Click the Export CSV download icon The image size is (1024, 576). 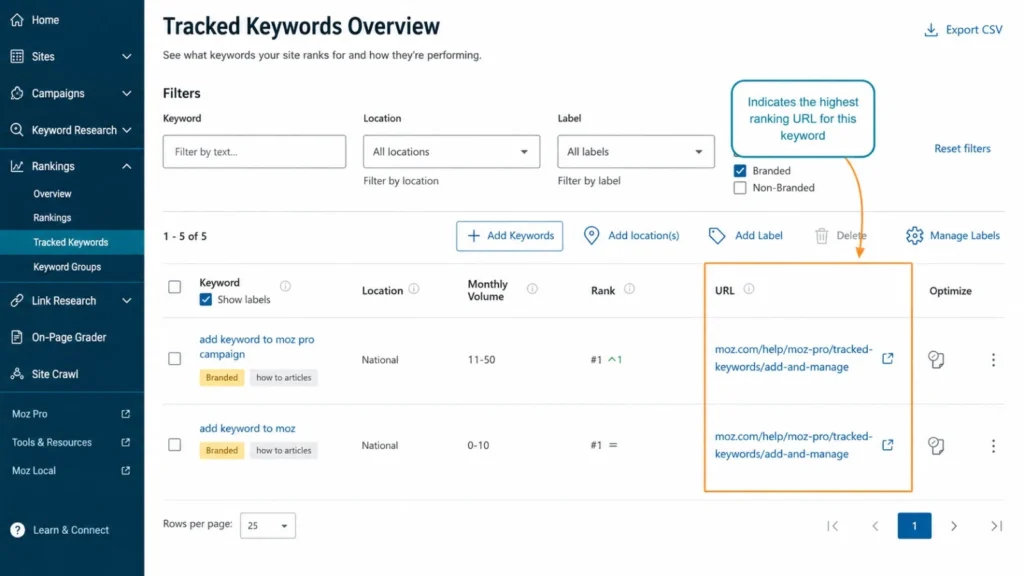931,29
